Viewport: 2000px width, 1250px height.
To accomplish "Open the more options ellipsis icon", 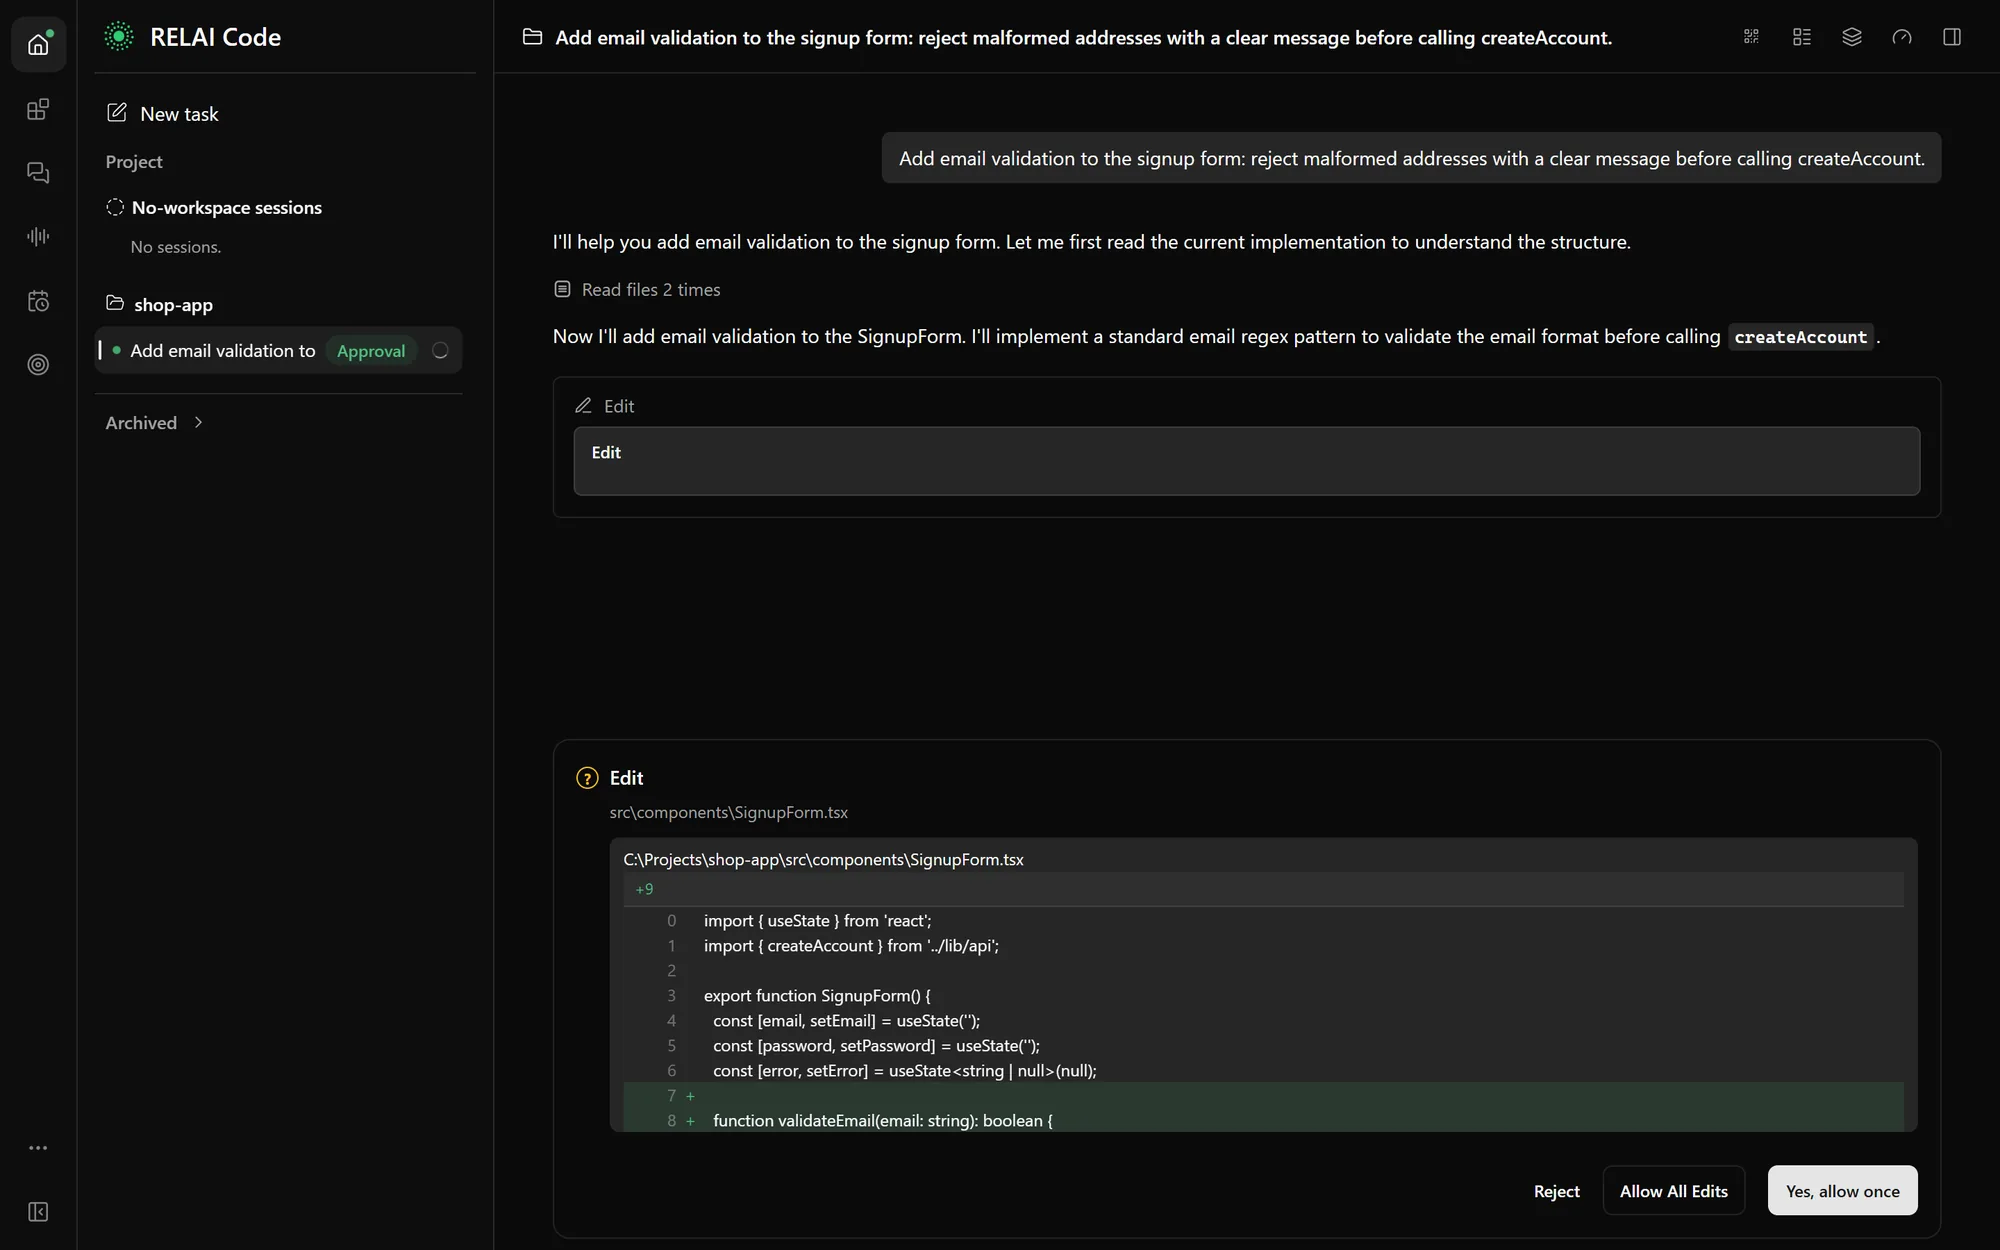I will click(x=38, y=1148).
